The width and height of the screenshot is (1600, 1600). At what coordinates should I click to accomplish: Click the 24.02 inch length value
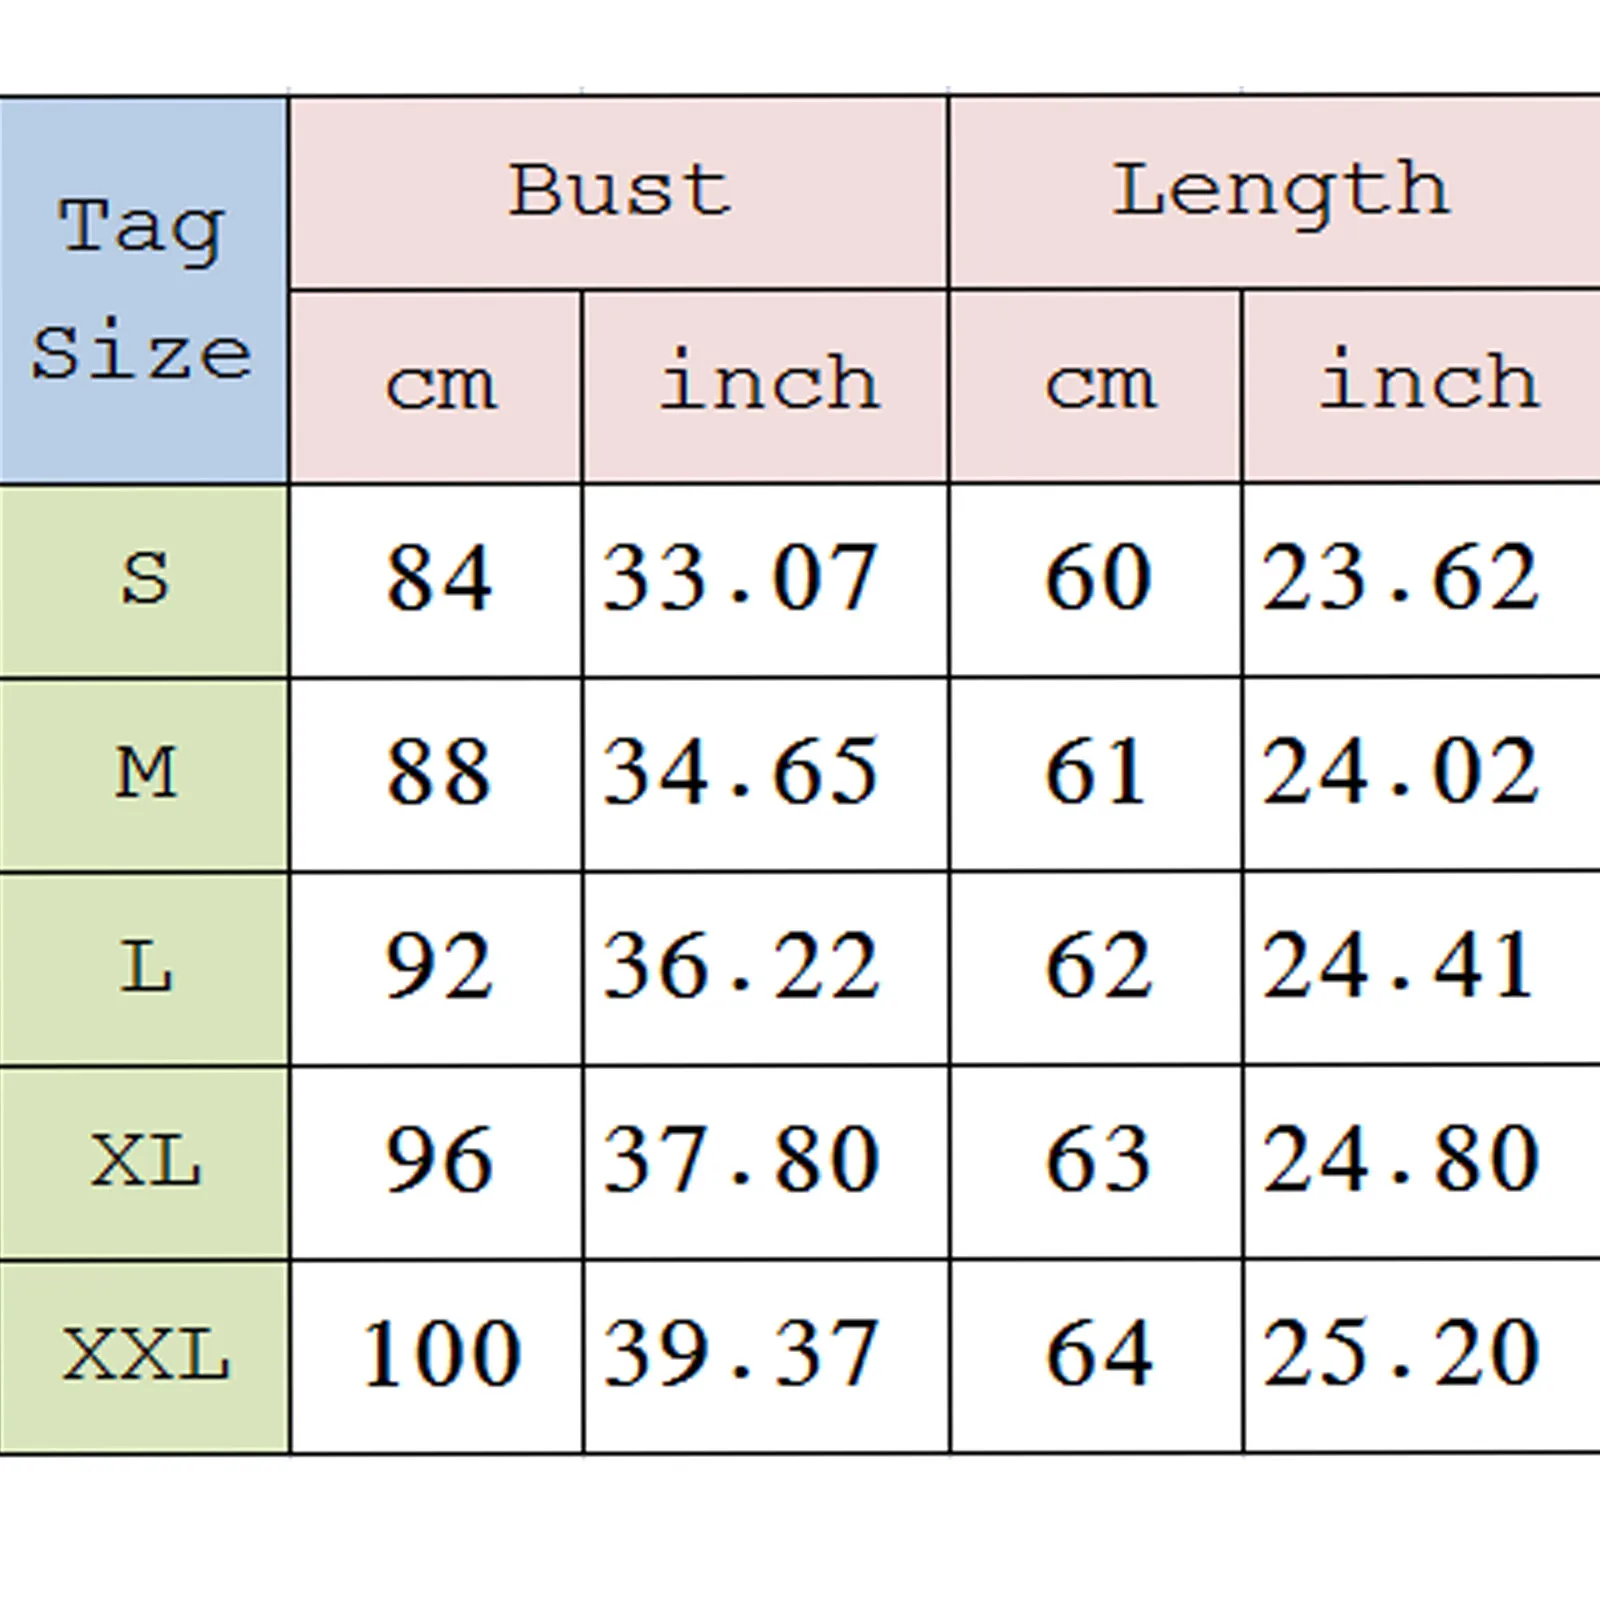[1399, 774]
